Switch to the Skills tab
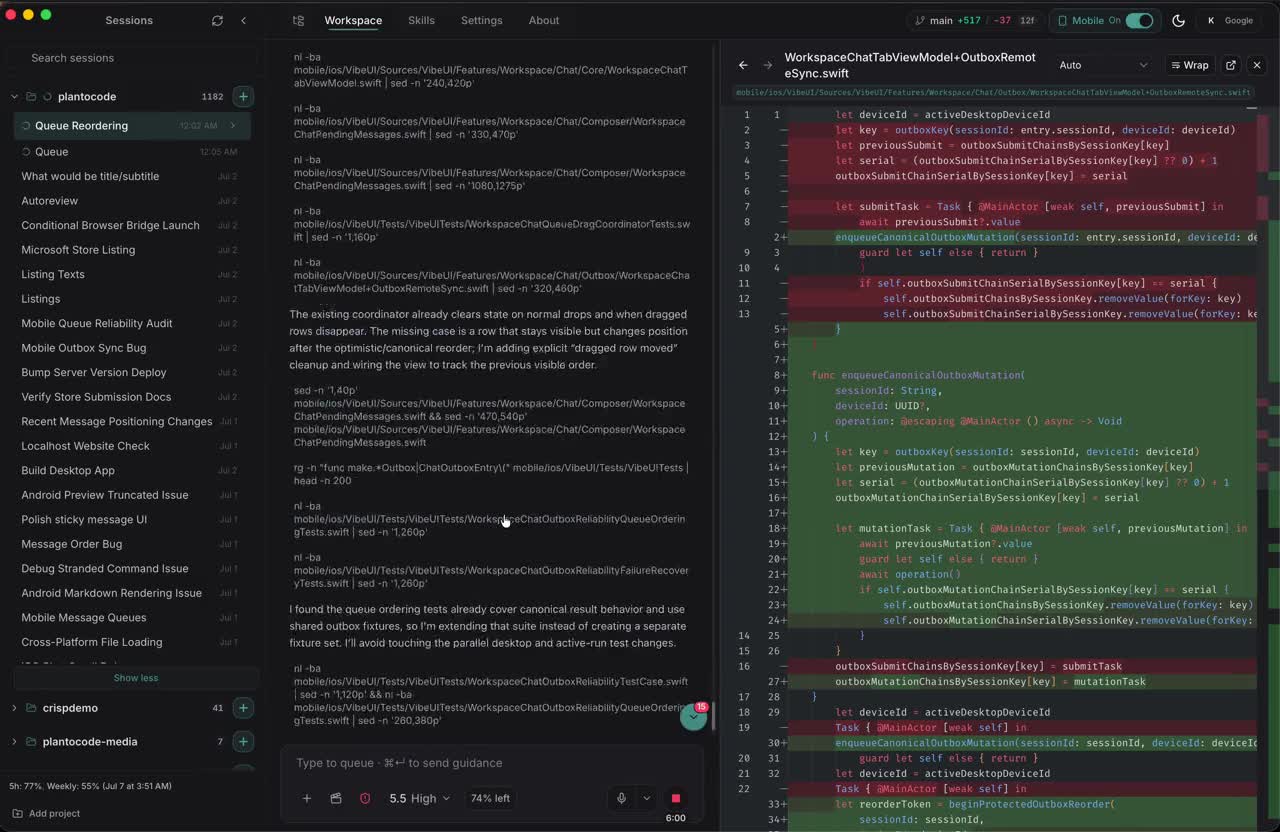 pos(421,20)
